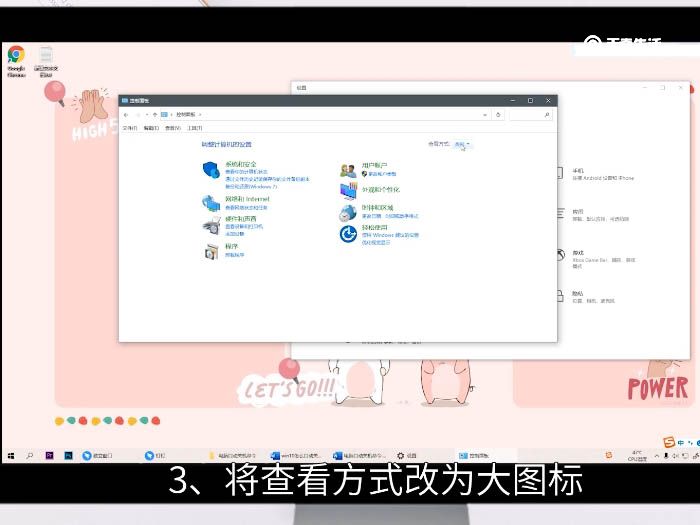This screenshot has width=700, height=525.
Task: Click the Back arrow in Control Panel
Action: point(126,115)
